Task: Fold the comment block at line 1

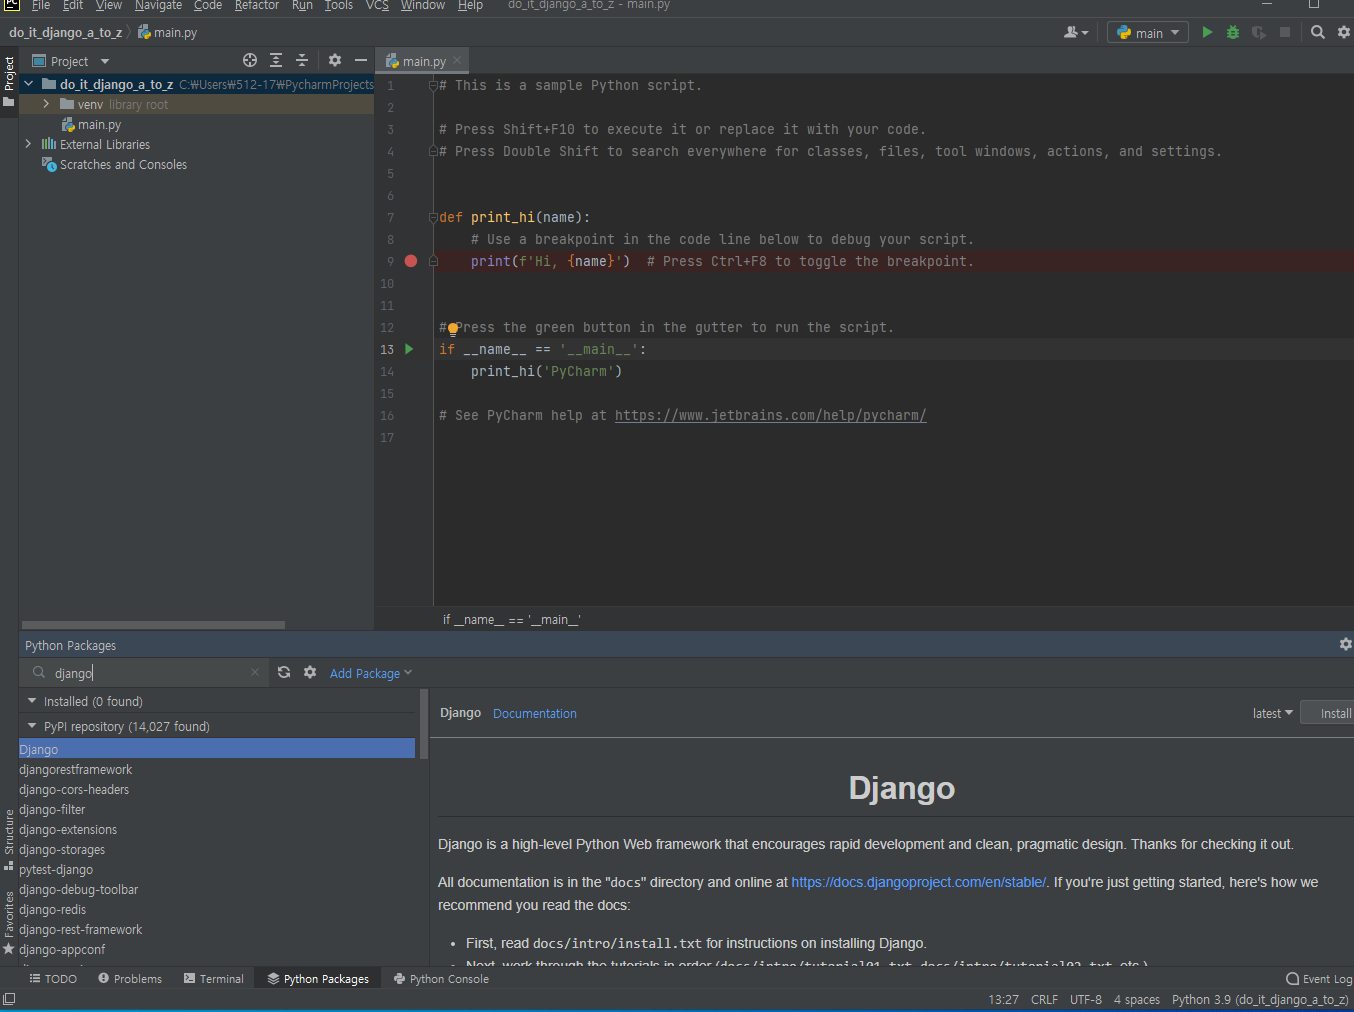Action: tap(433, 86)
